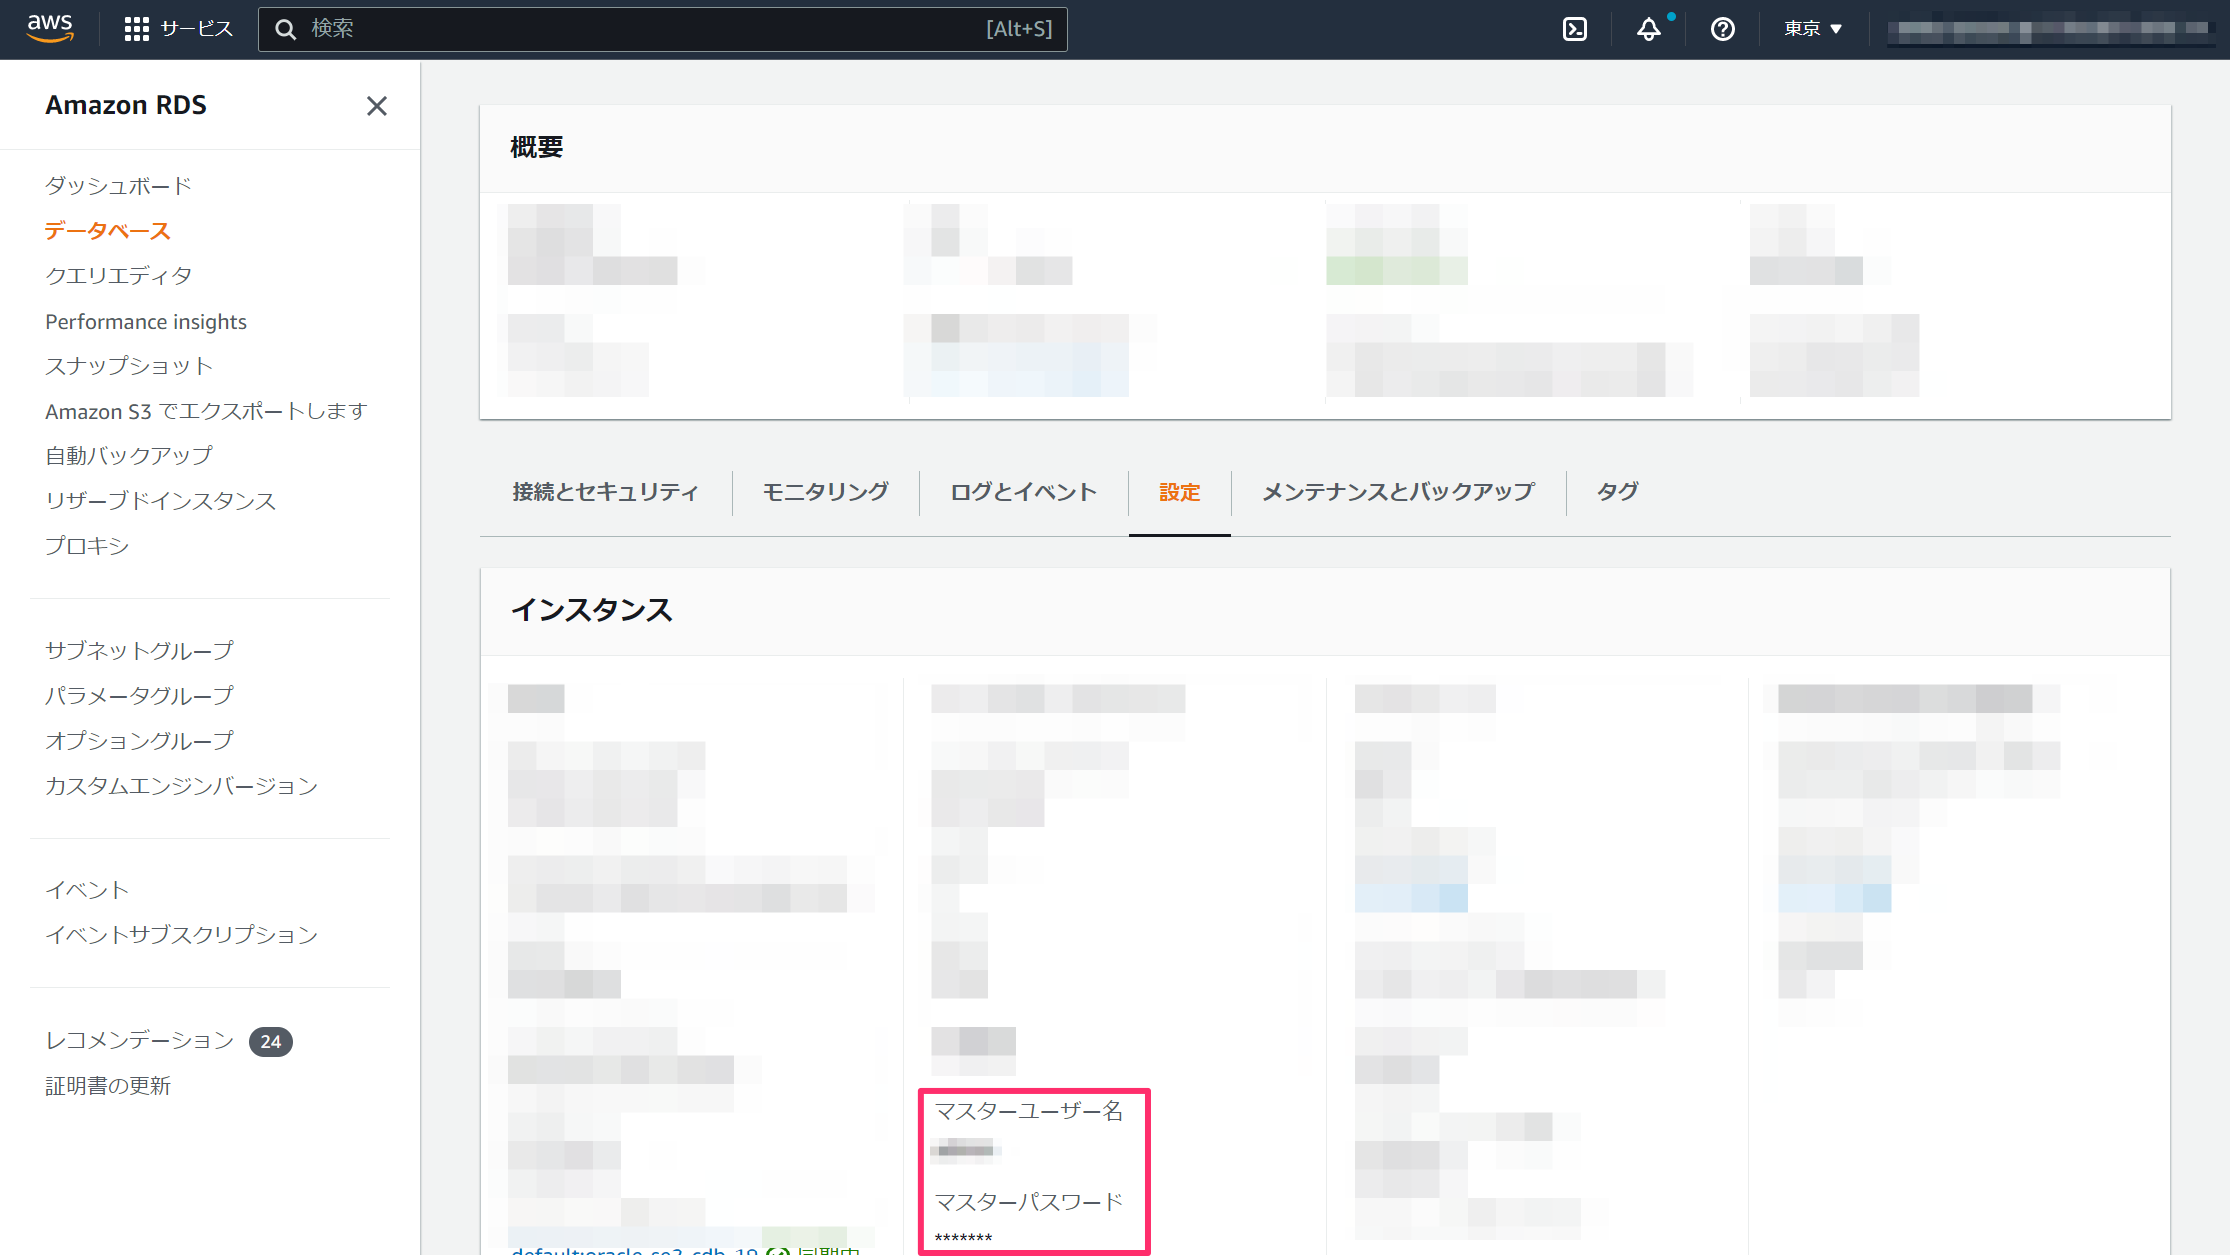Focus the 検索 search field
This screenshot has width=2230, height=1256.
click(663, 29)
